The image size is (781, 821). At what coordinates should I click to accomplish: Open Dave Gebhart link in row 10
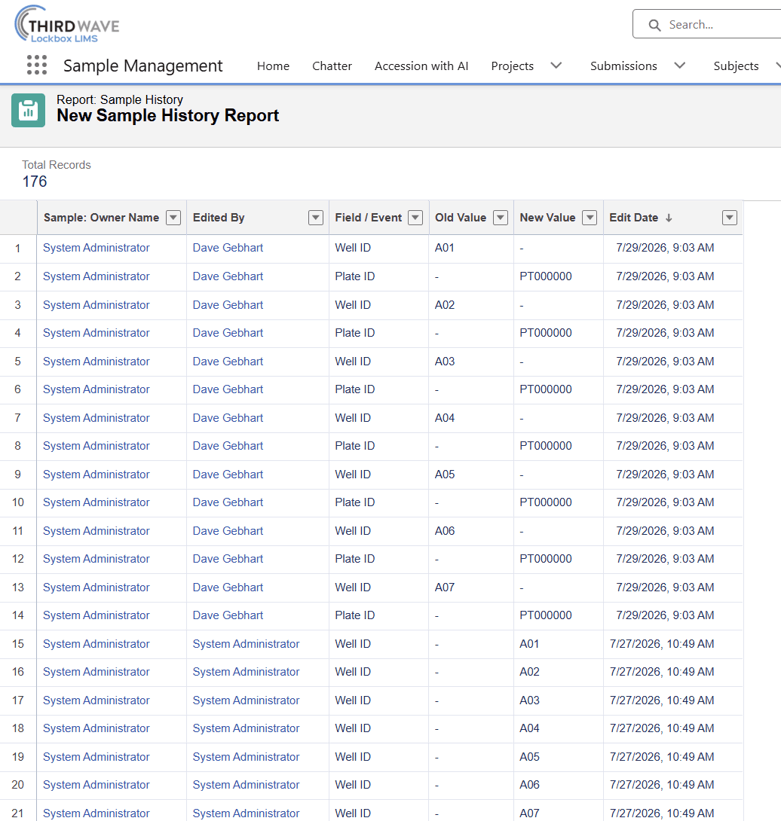228,502
